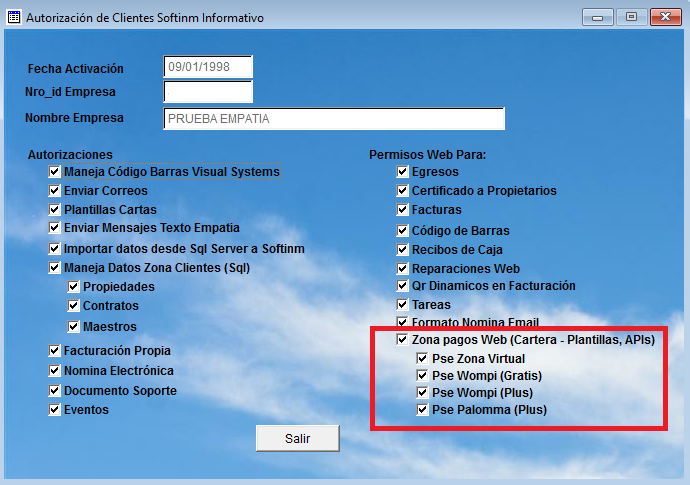Toggle Nomina Electrónica checkbox
This screenshot has height=485, width=690.
coord(54,371)
